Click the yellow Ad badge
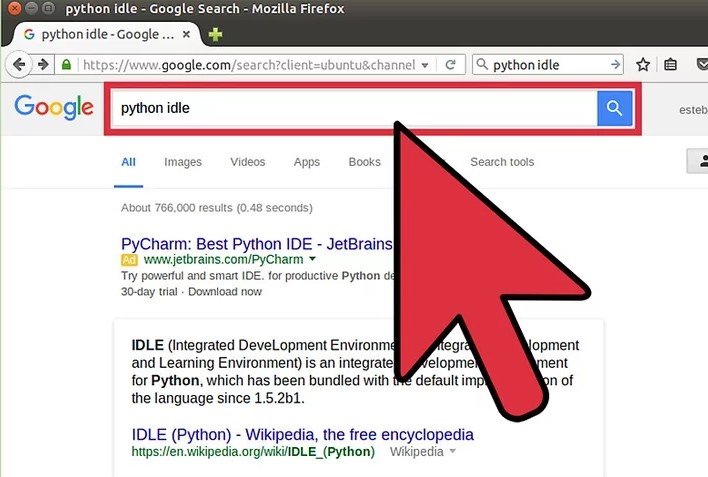The height and width of the screenshot is (477, 708). coord(129,260)
